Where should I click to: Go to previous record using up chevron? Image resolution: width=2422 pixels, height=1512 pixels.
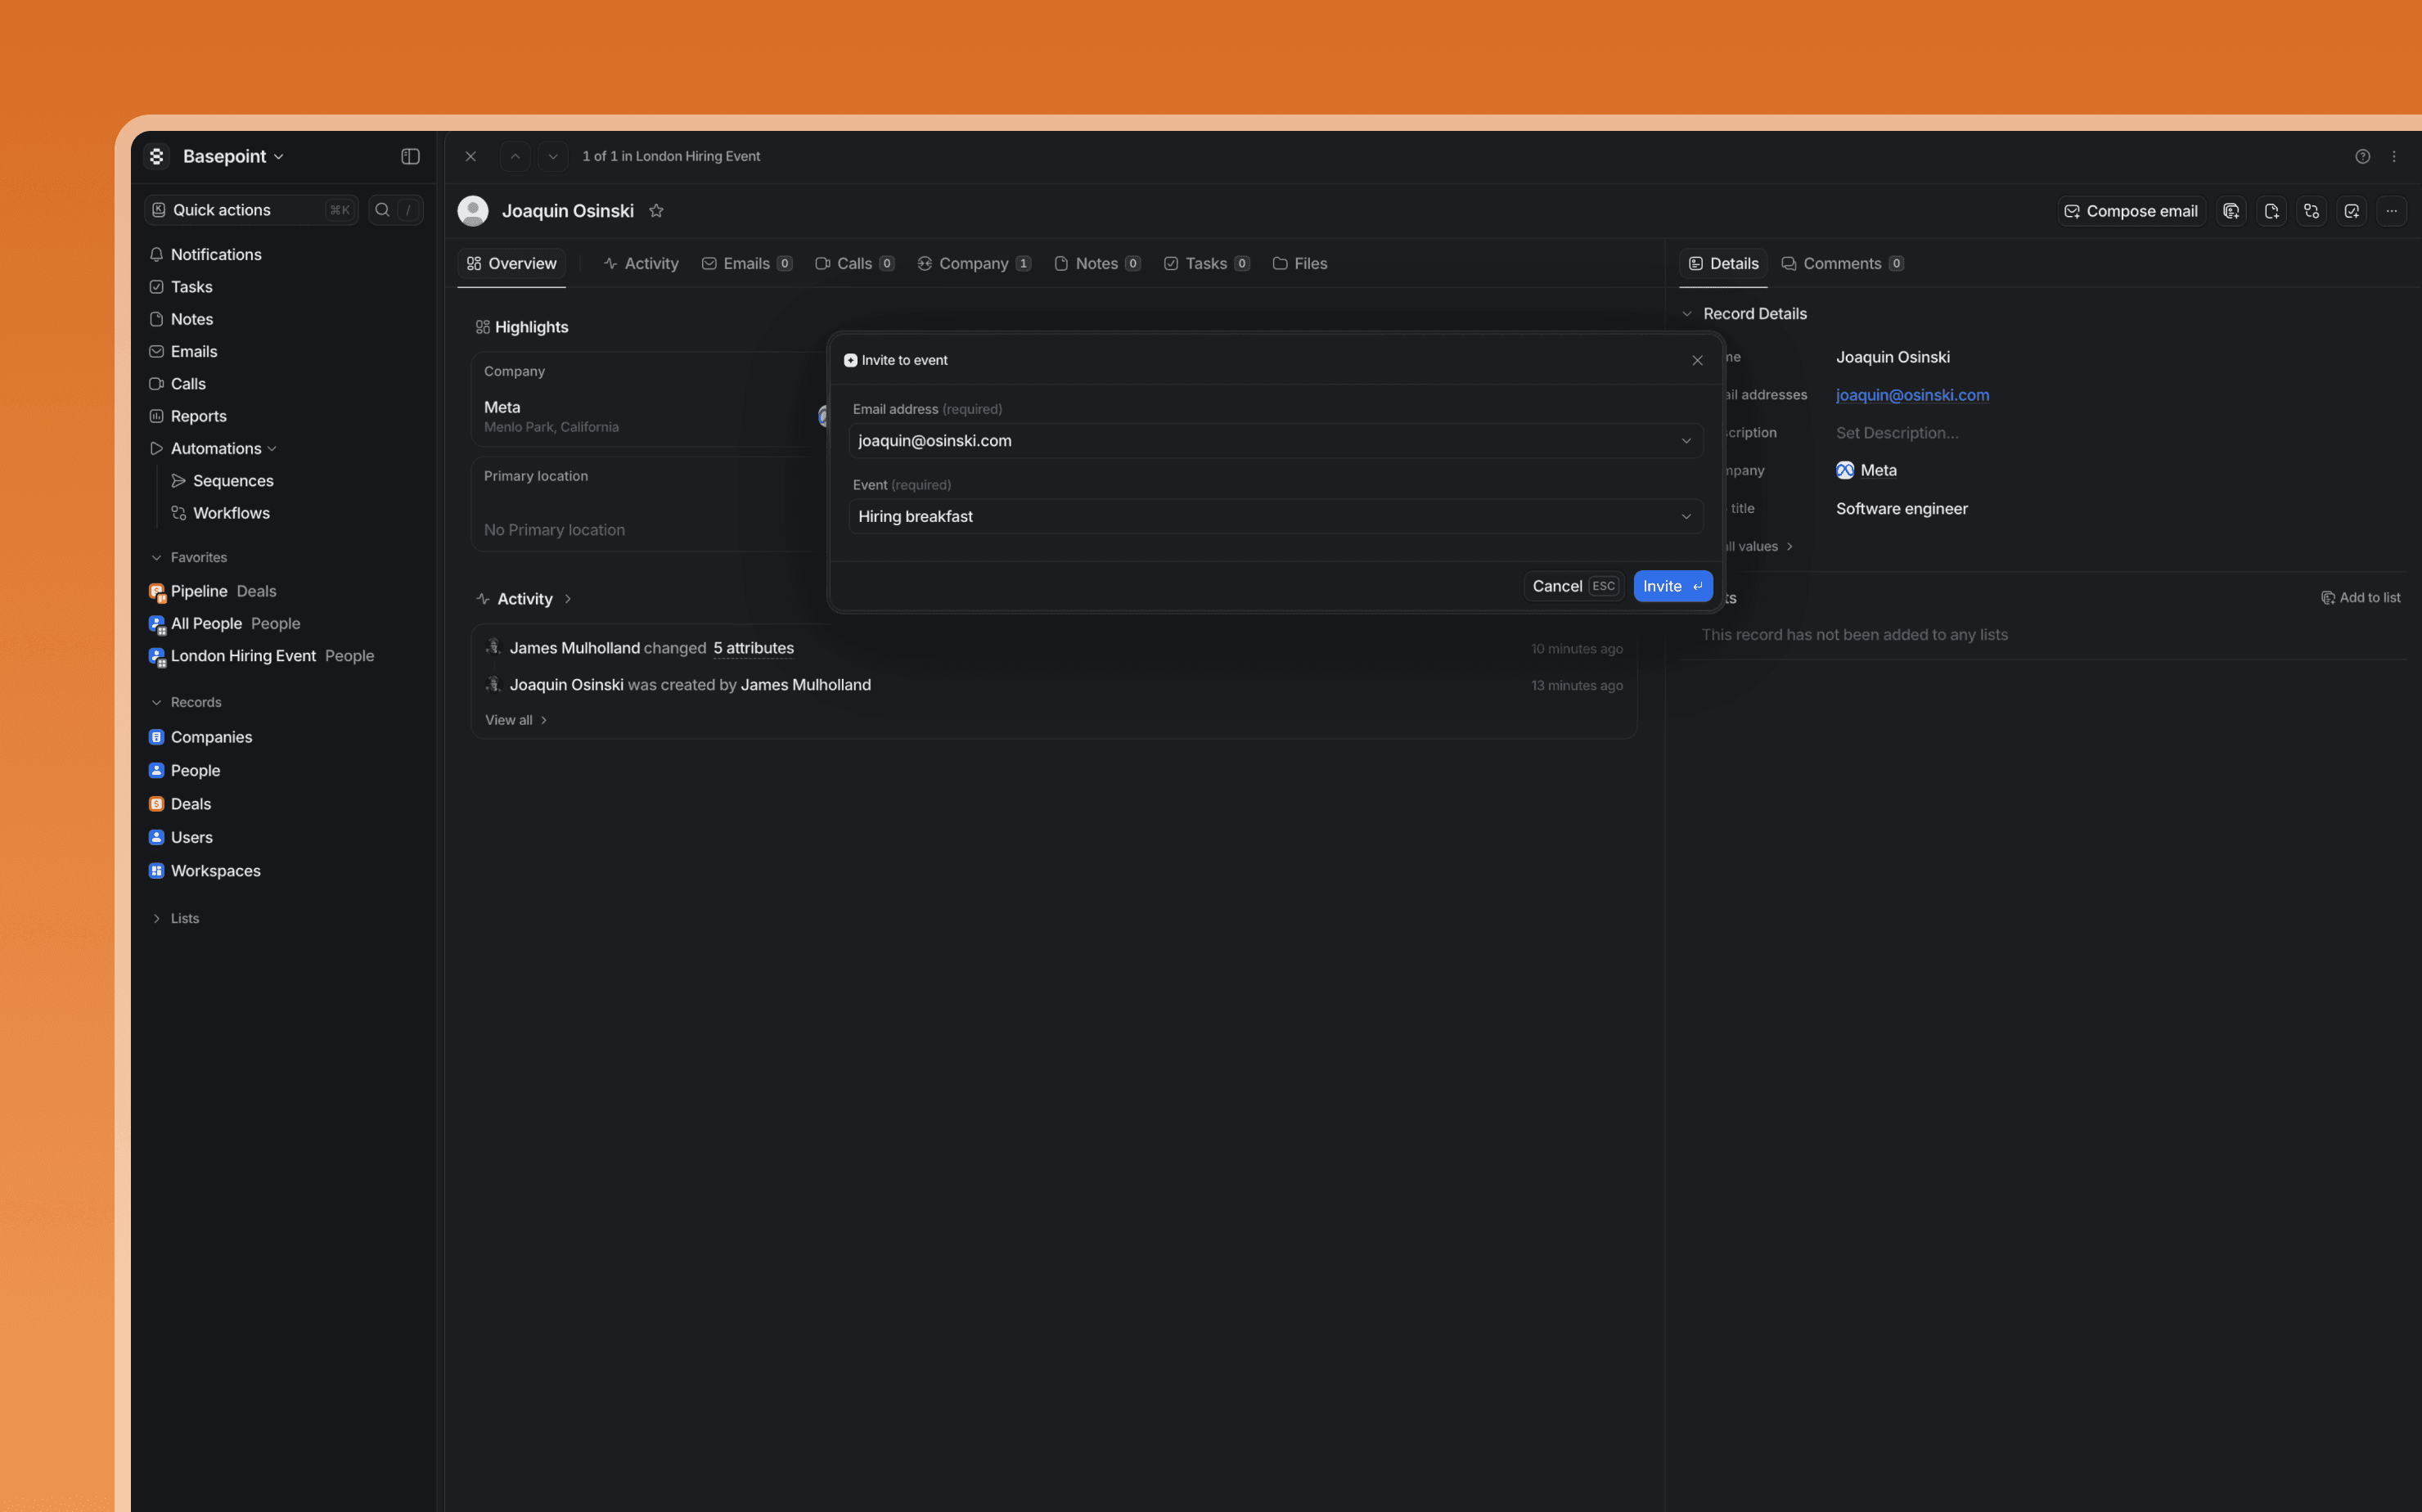point(515,156)
